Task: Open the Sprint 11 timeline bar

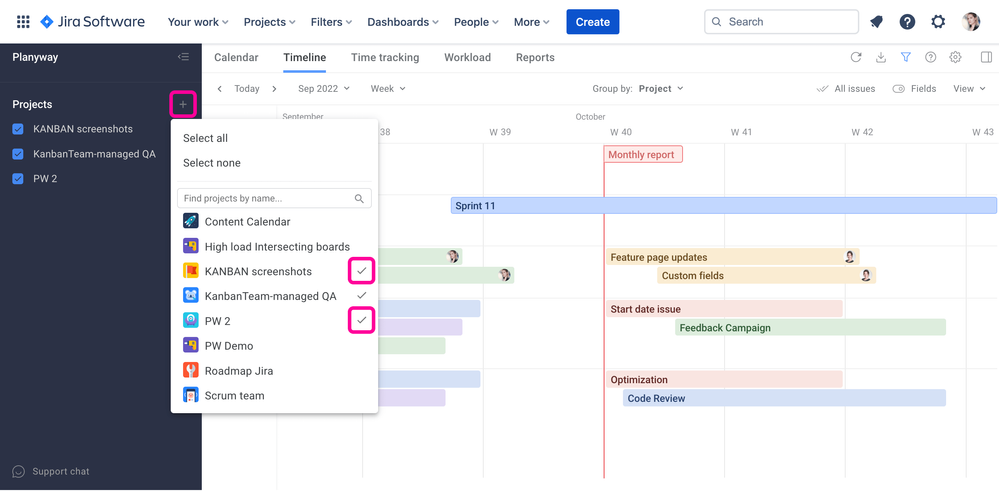Action: point(724,206)
